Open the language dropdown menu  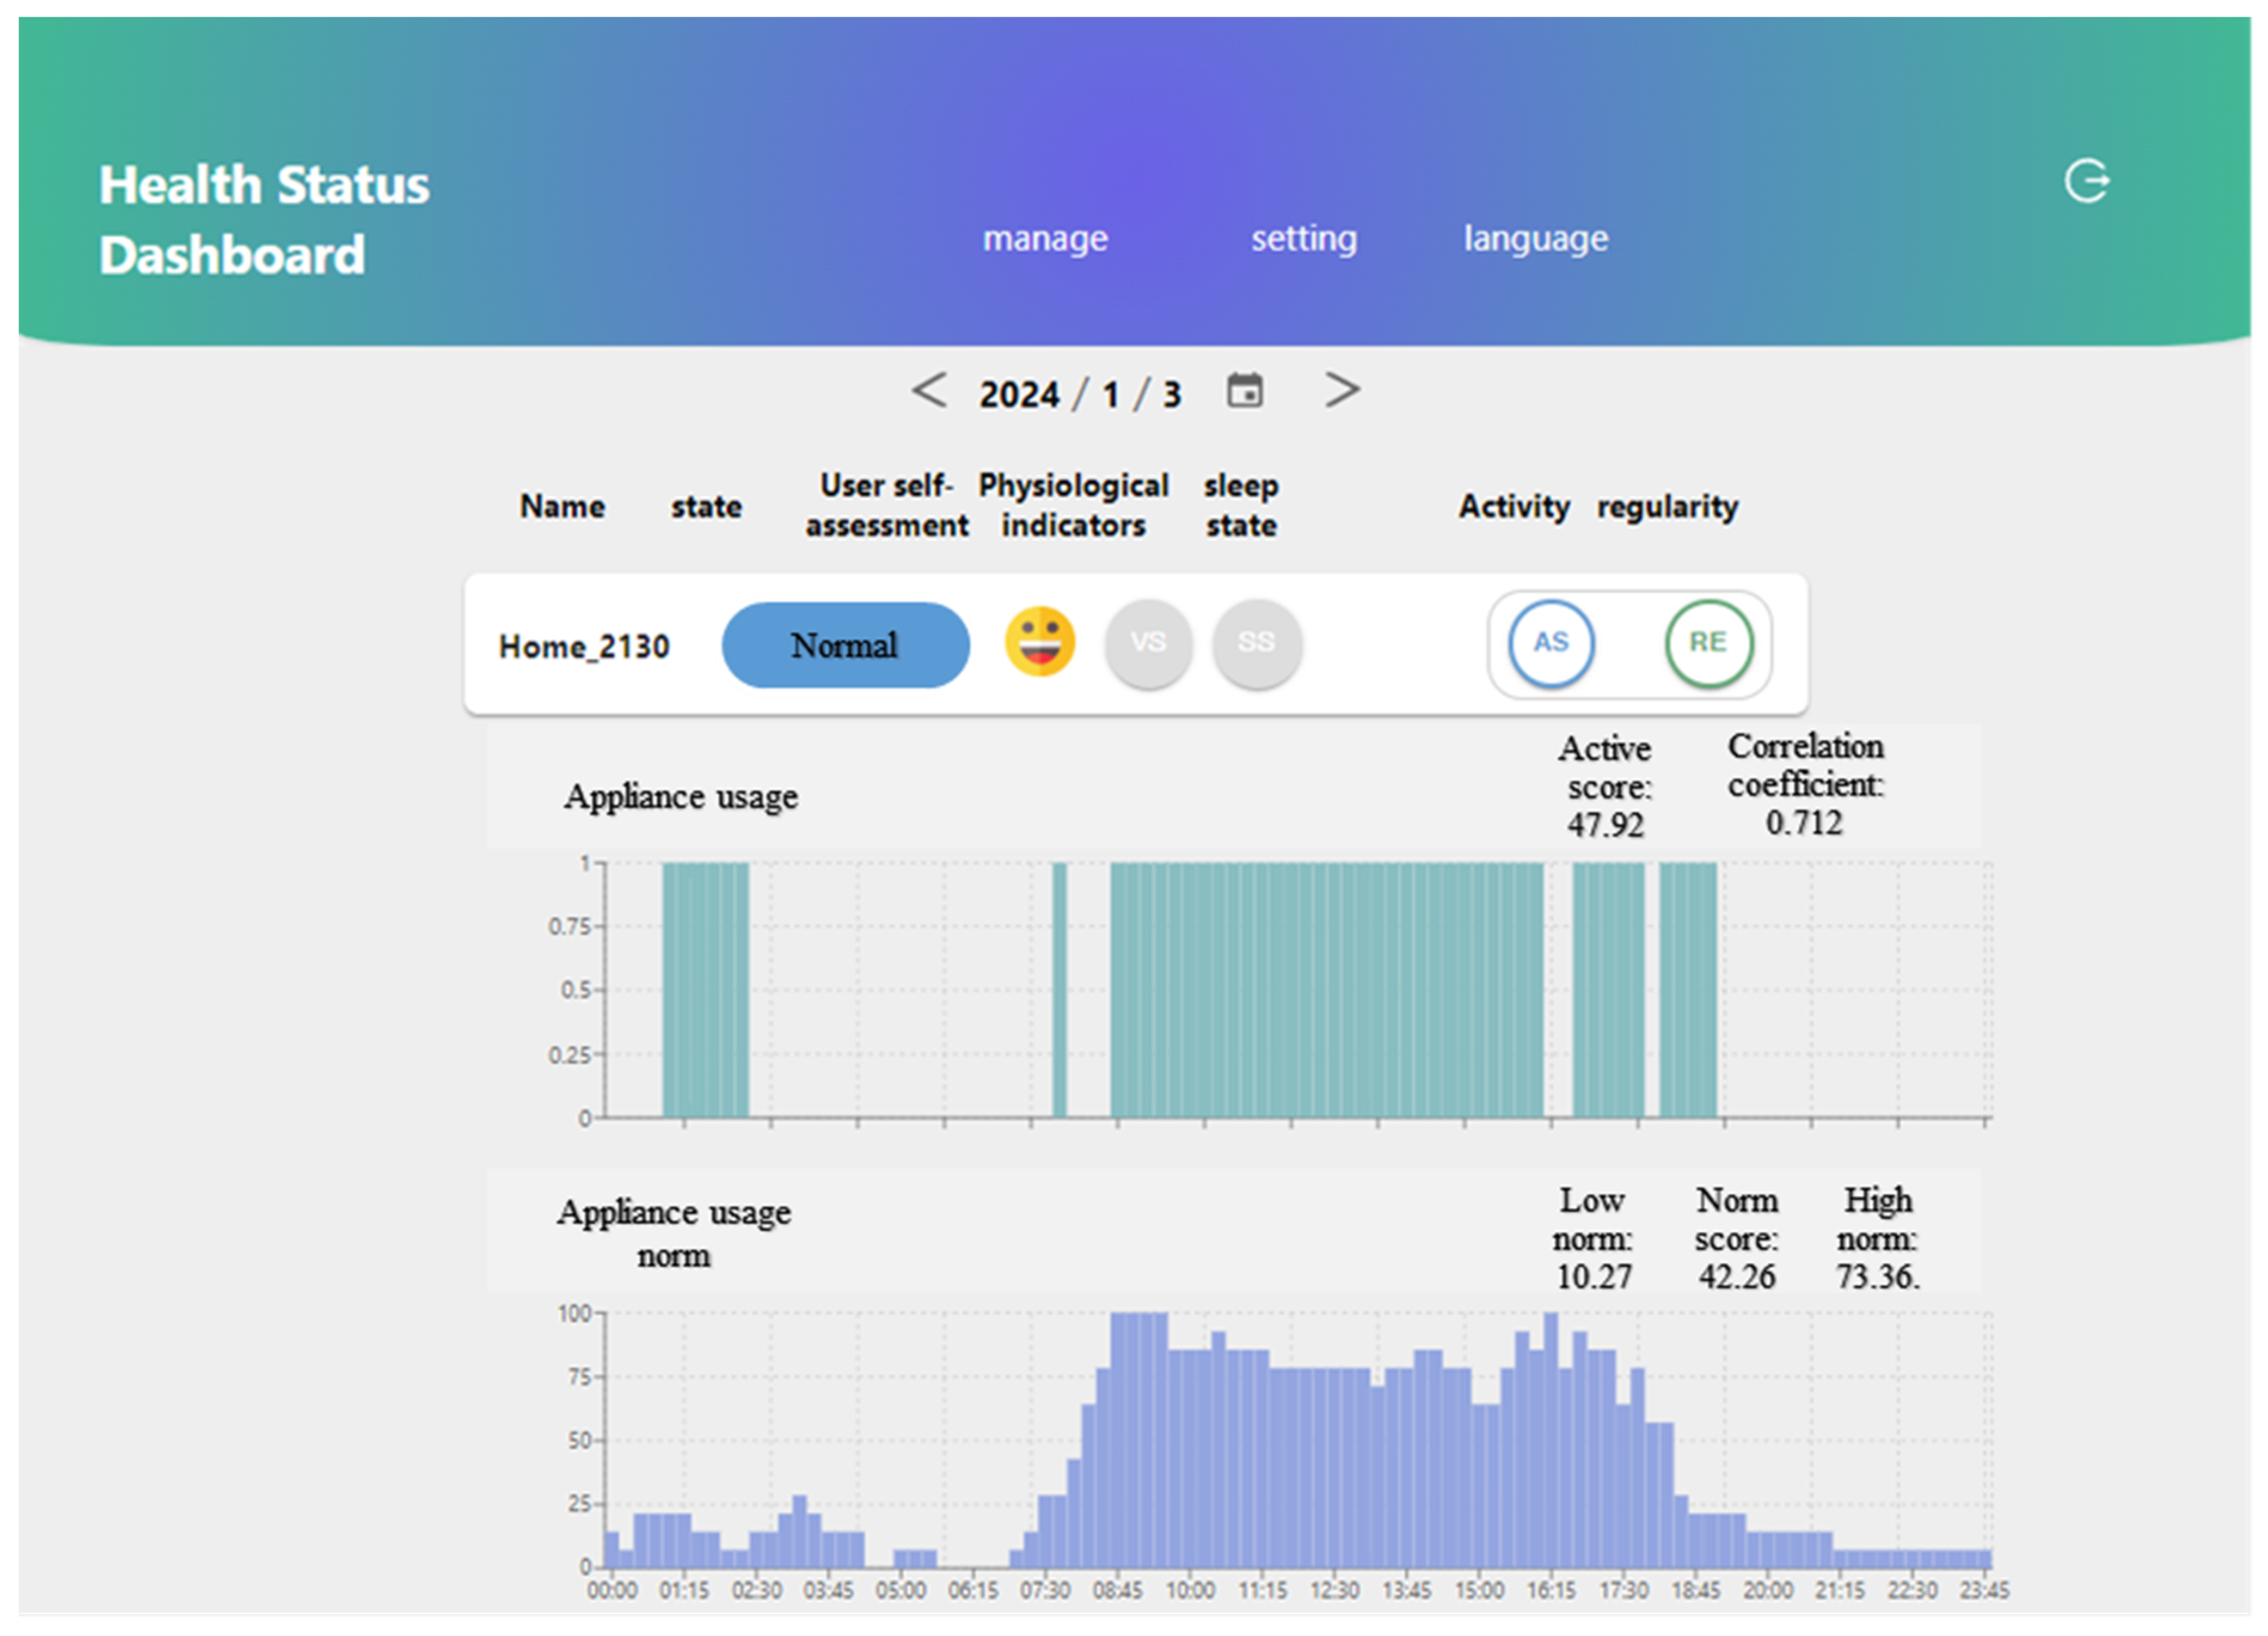tap(1536, 238)
